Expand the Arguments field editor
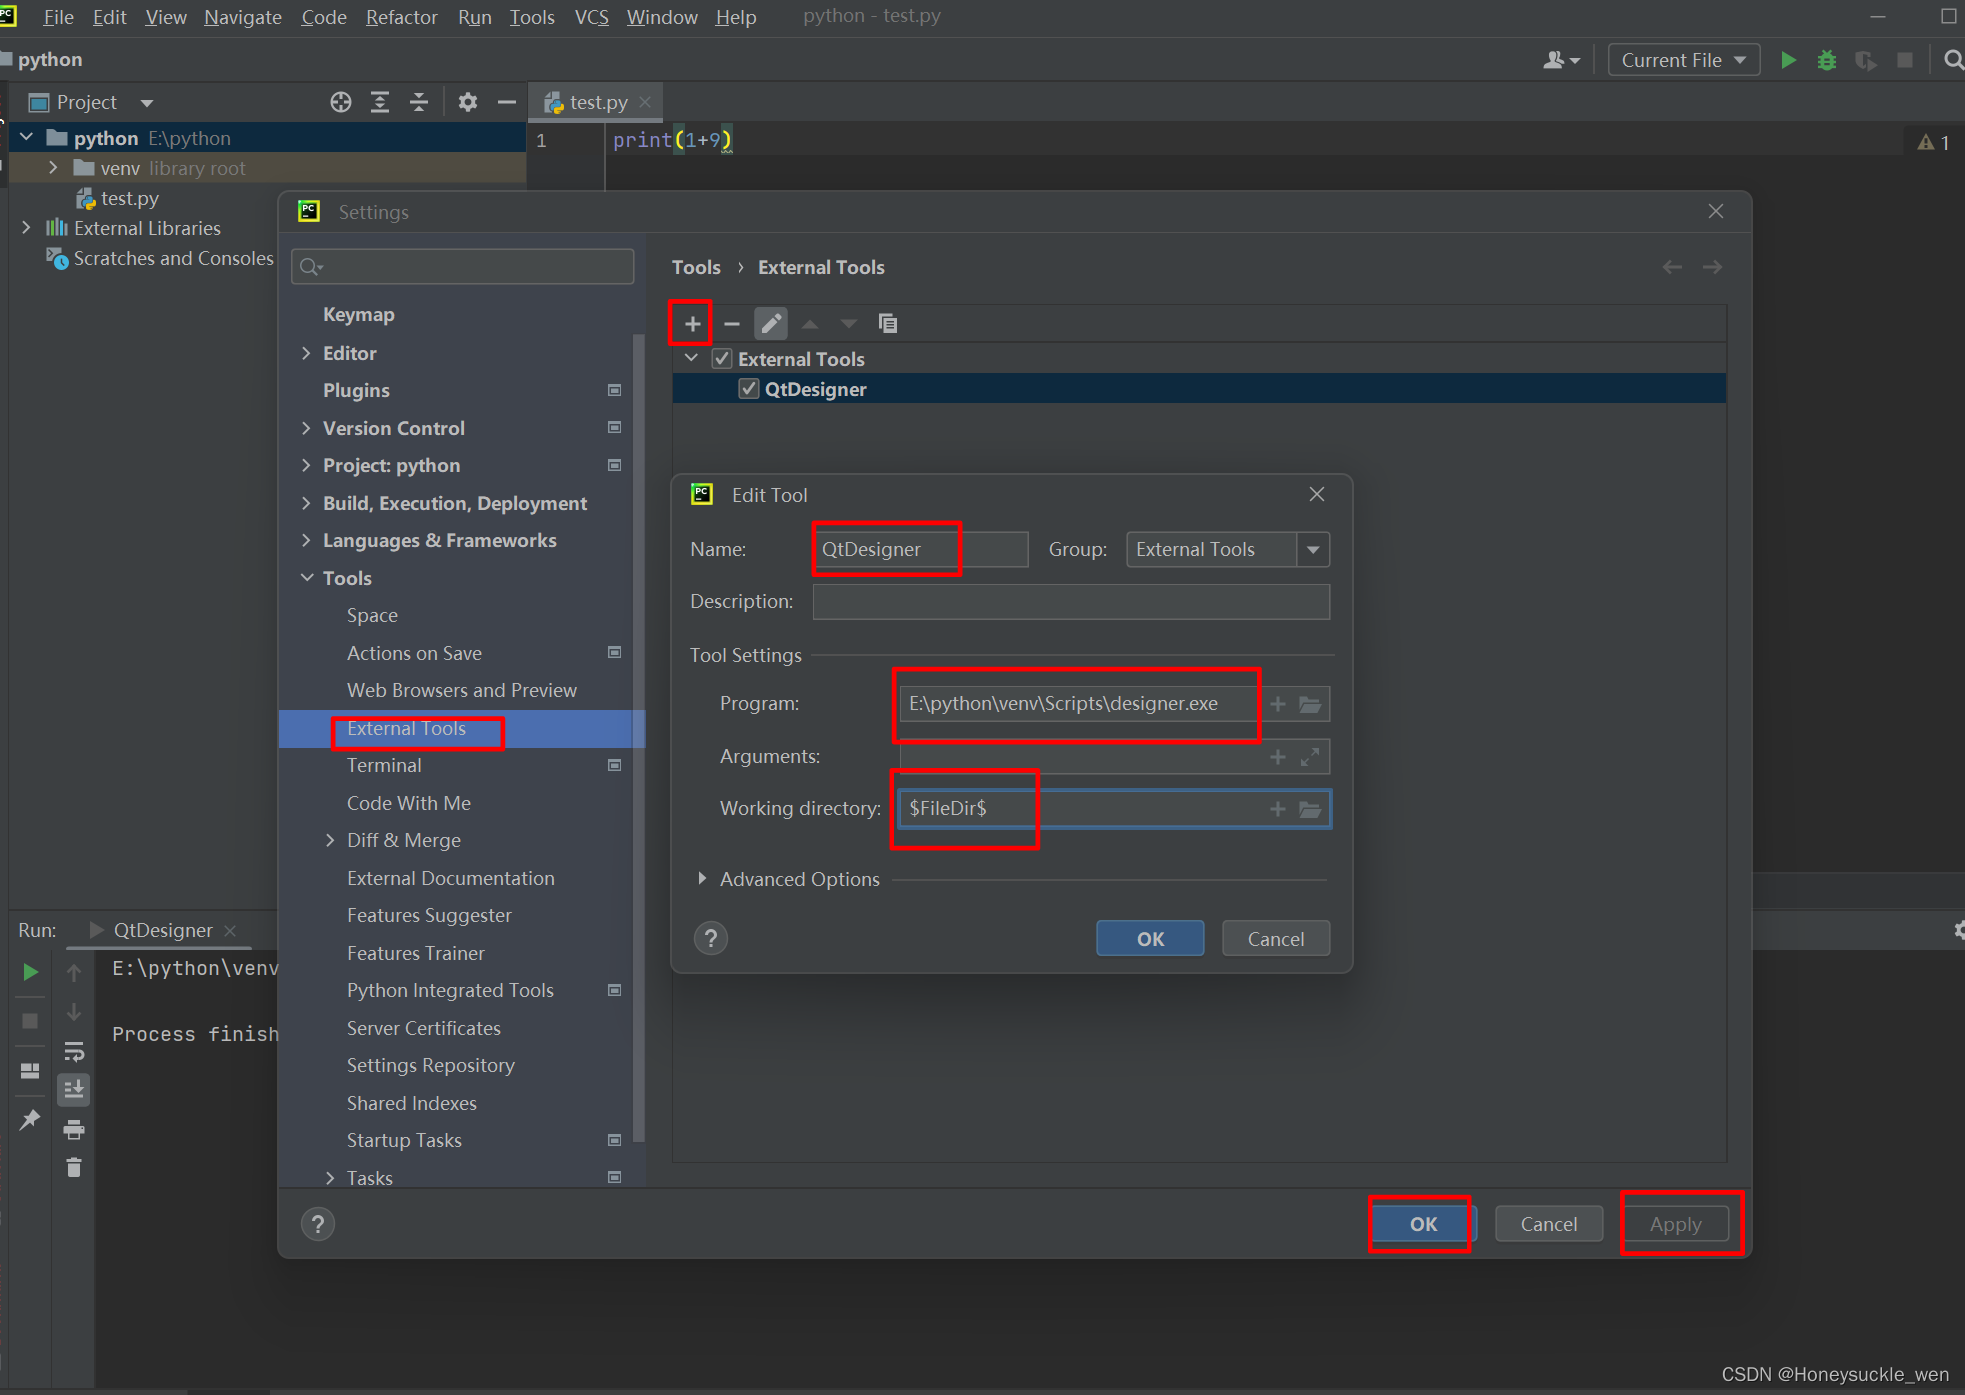This screenshot has height=1395, width=1965. coord(1310,757)
